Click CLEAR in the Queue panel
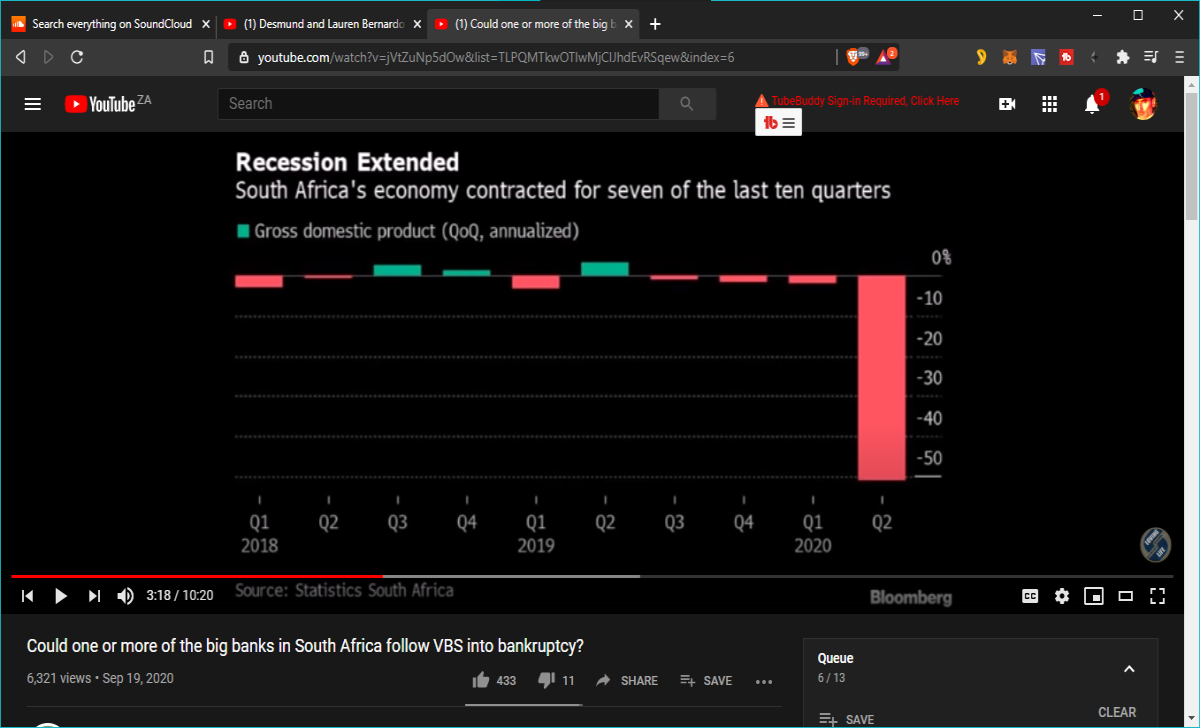 (x=1117, y=713)
